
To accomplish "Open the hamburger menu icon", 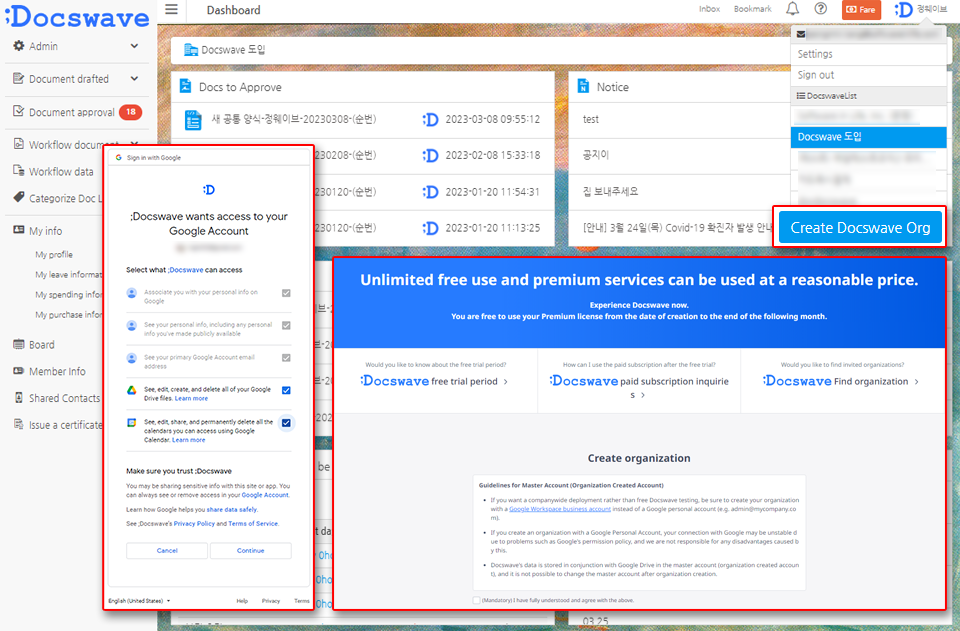I will pos(171,9).
